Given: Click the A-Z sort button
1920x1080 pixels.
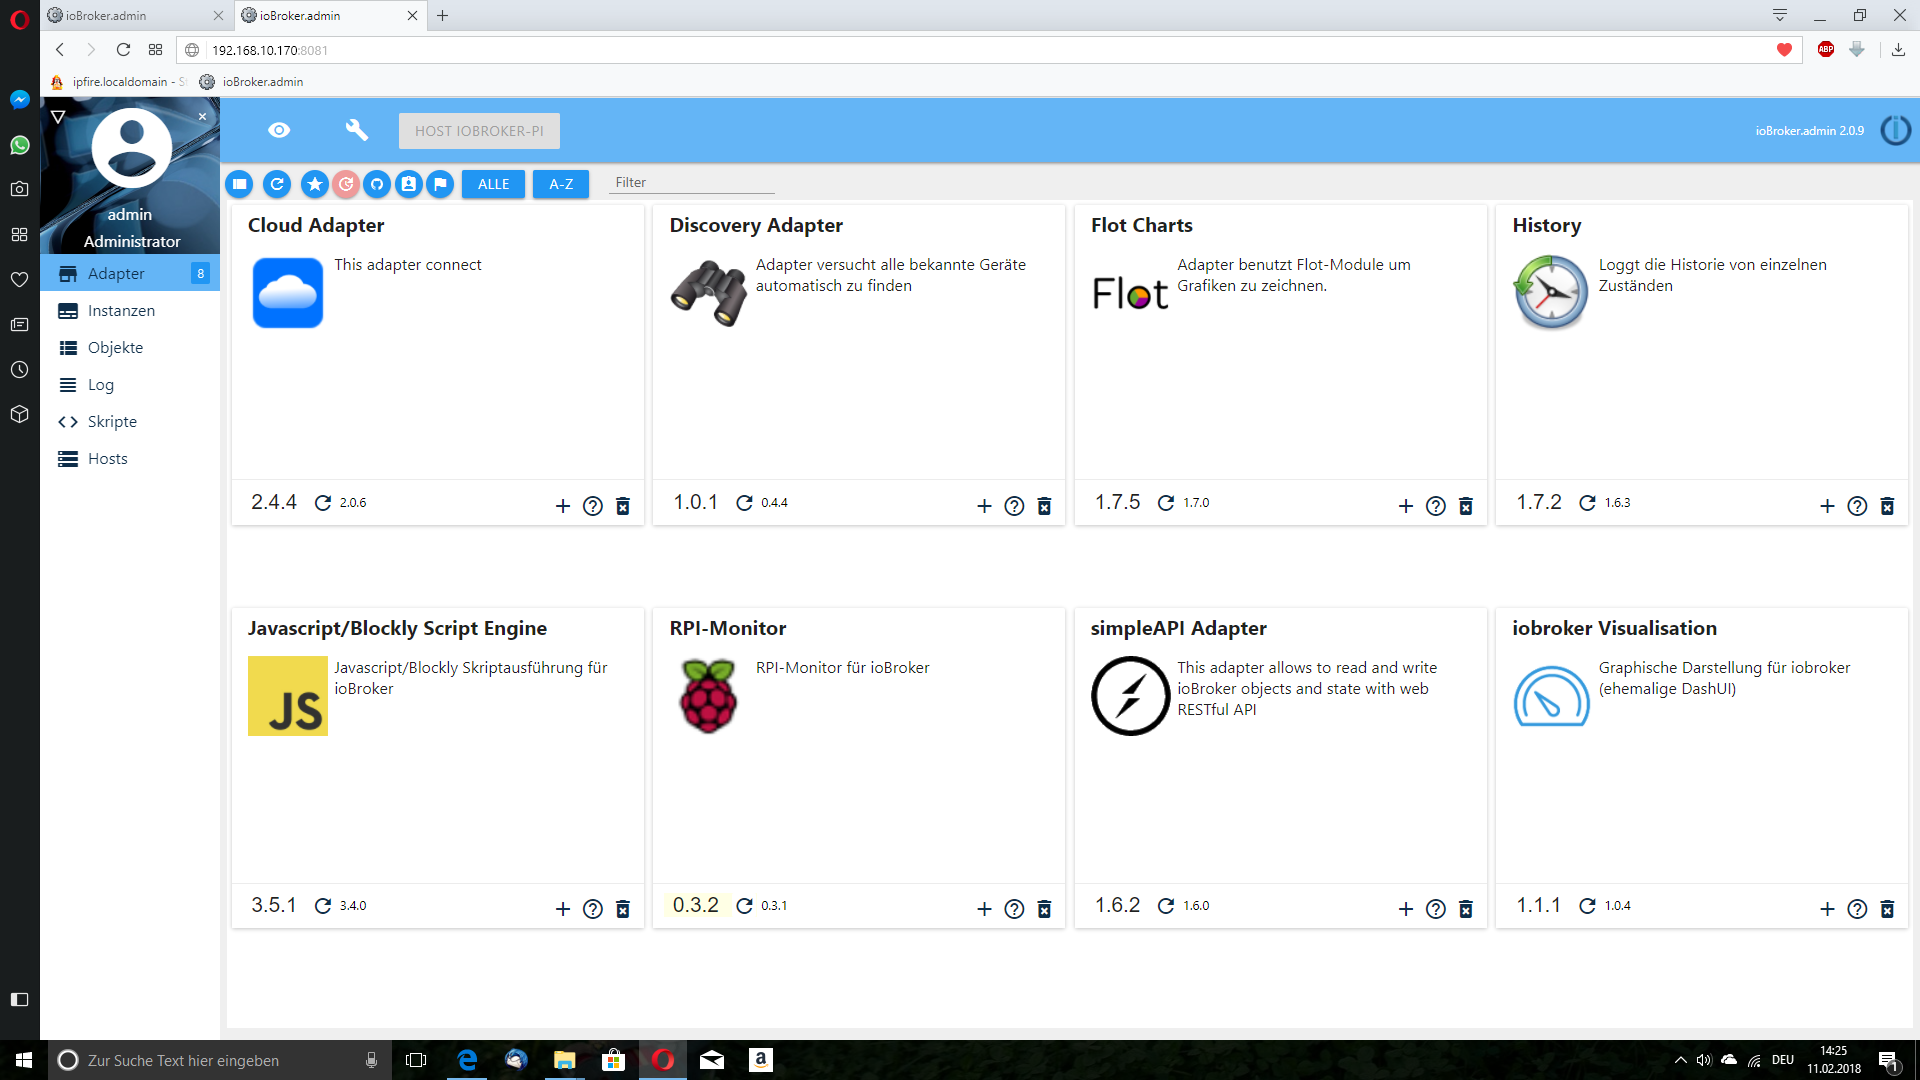Looking at the screenshot, I should (561, 184).
